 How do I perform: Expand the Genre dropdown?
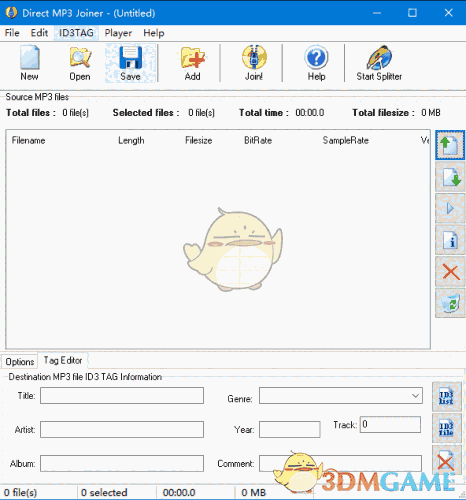415,396
